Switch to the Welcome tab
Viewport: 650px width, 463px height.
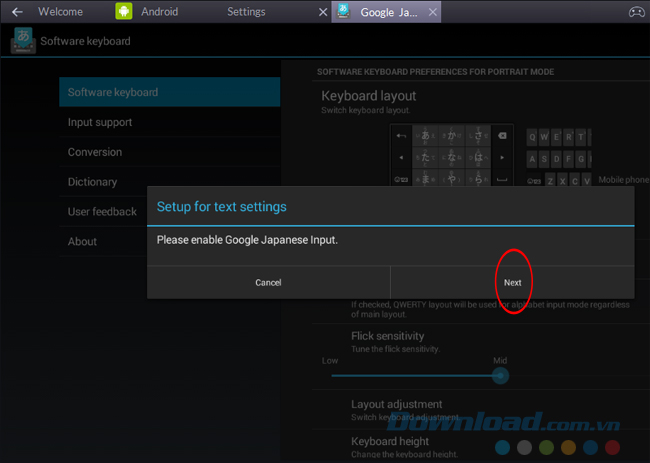tap(60, 12)
